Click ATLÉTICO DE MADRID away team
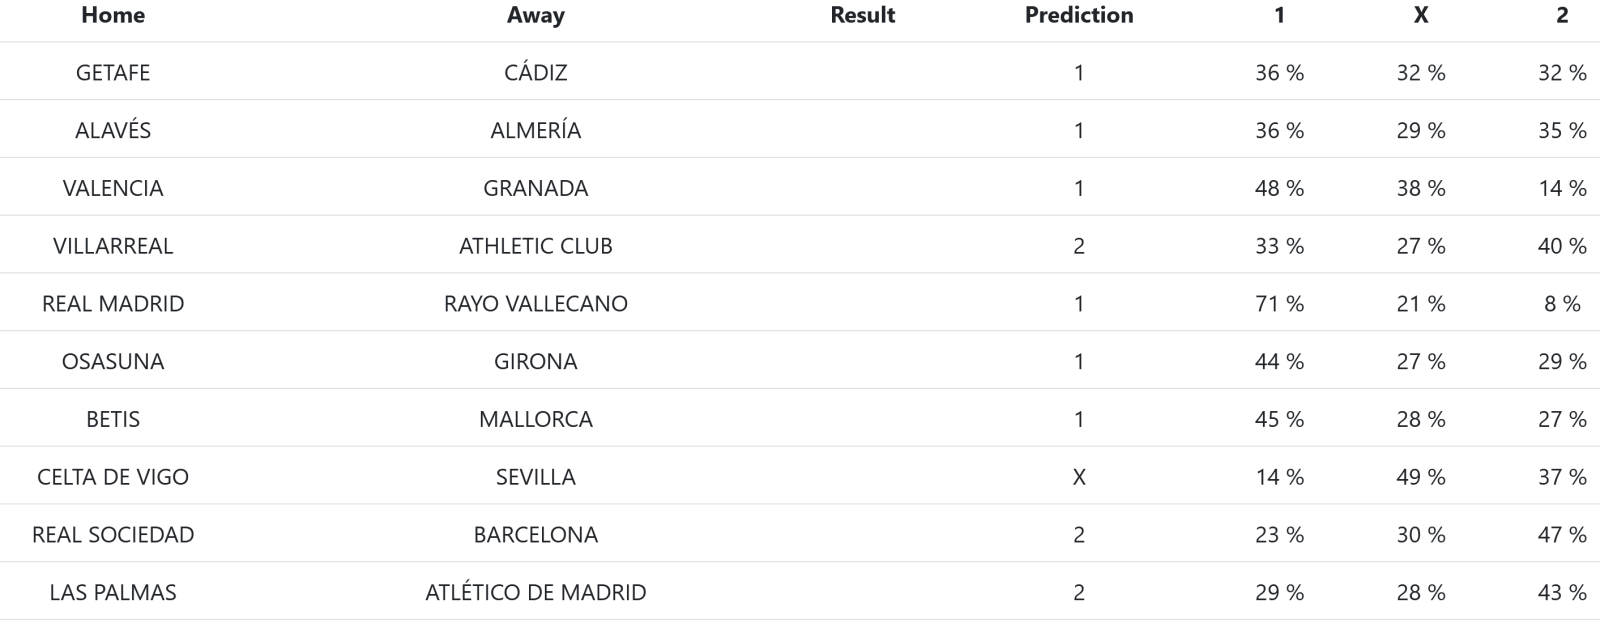 point(535,592)
